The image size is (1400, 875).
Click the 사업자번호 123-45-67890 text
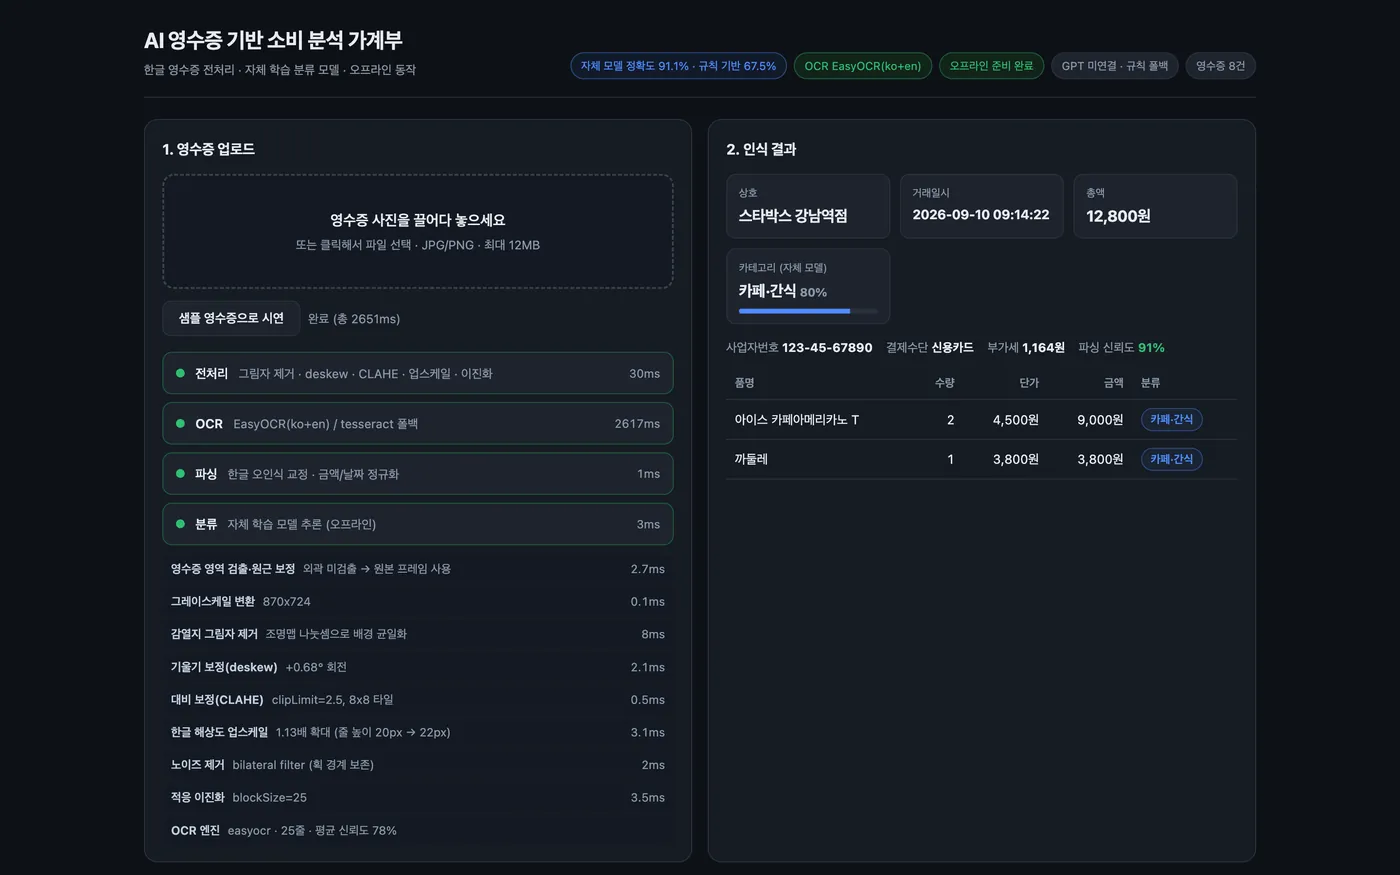point(799,347)
